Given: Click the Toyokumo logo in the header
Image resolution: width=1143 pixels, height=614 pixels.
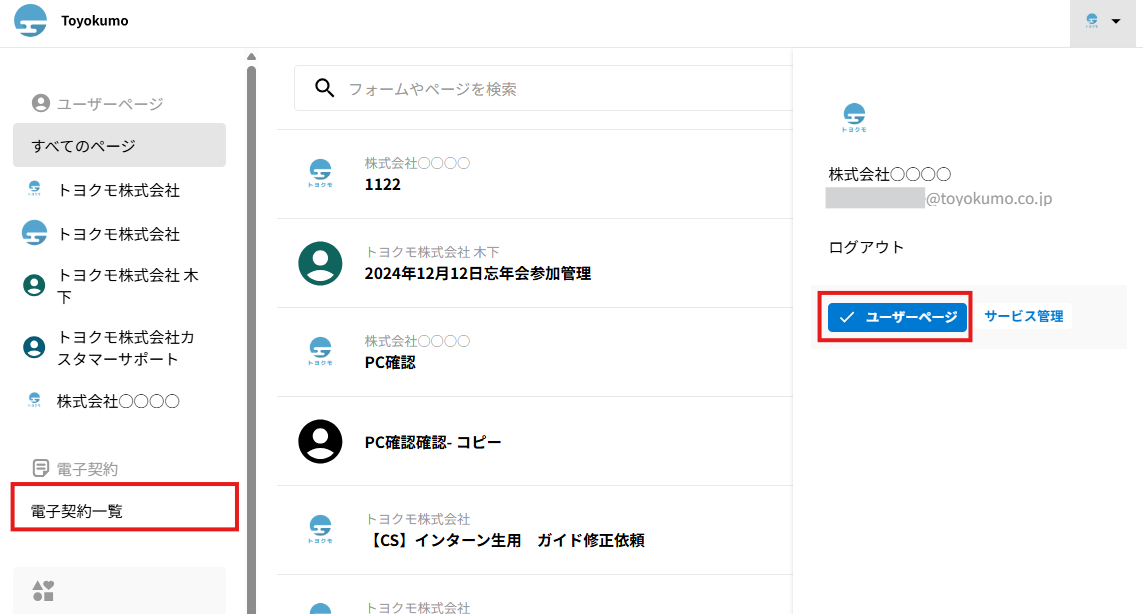Looking at the screenshot, I should click(x=30, y=21).
